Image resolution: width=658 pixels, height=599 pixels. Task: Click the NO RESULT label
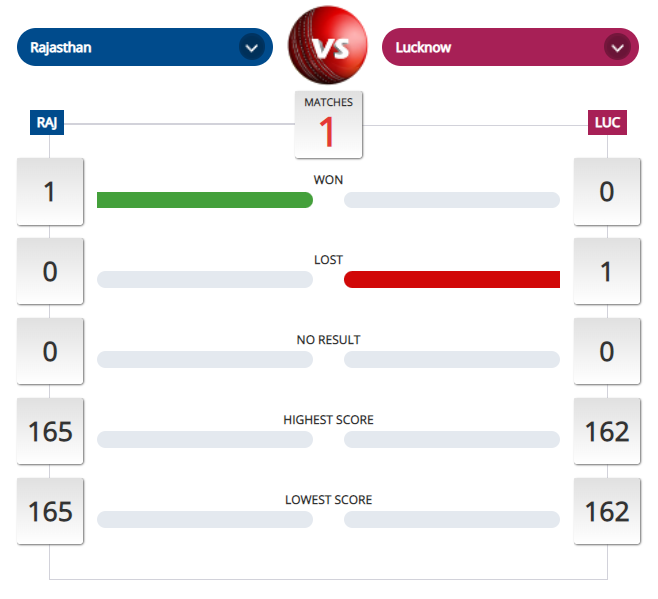pyautogui.click(x=328, y=340)
